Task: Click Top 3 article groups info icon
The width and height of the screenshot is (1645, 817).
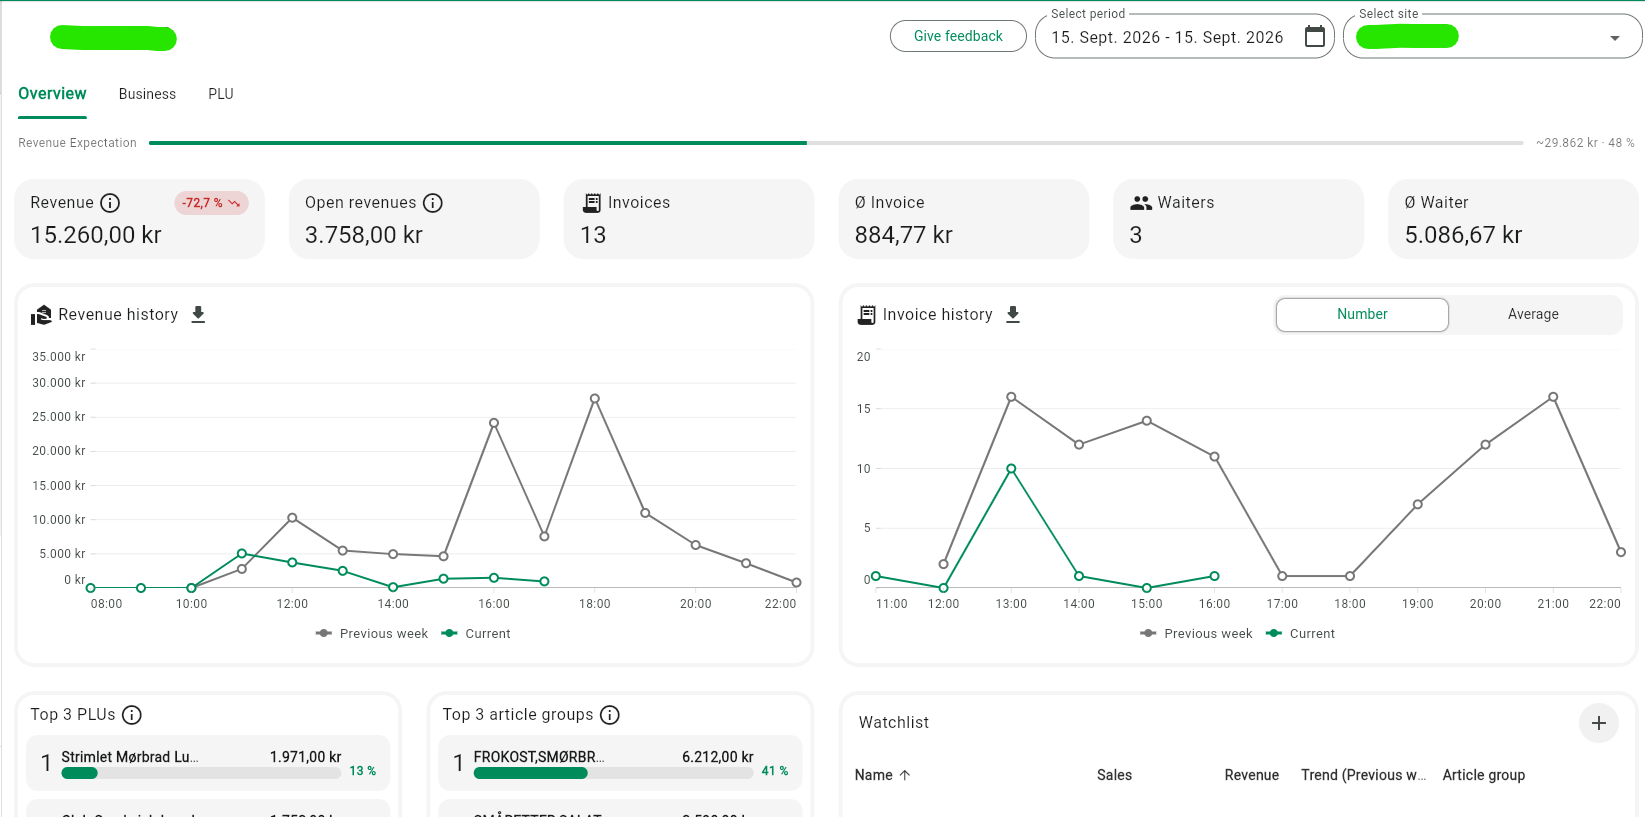Action: click(610, 715)
